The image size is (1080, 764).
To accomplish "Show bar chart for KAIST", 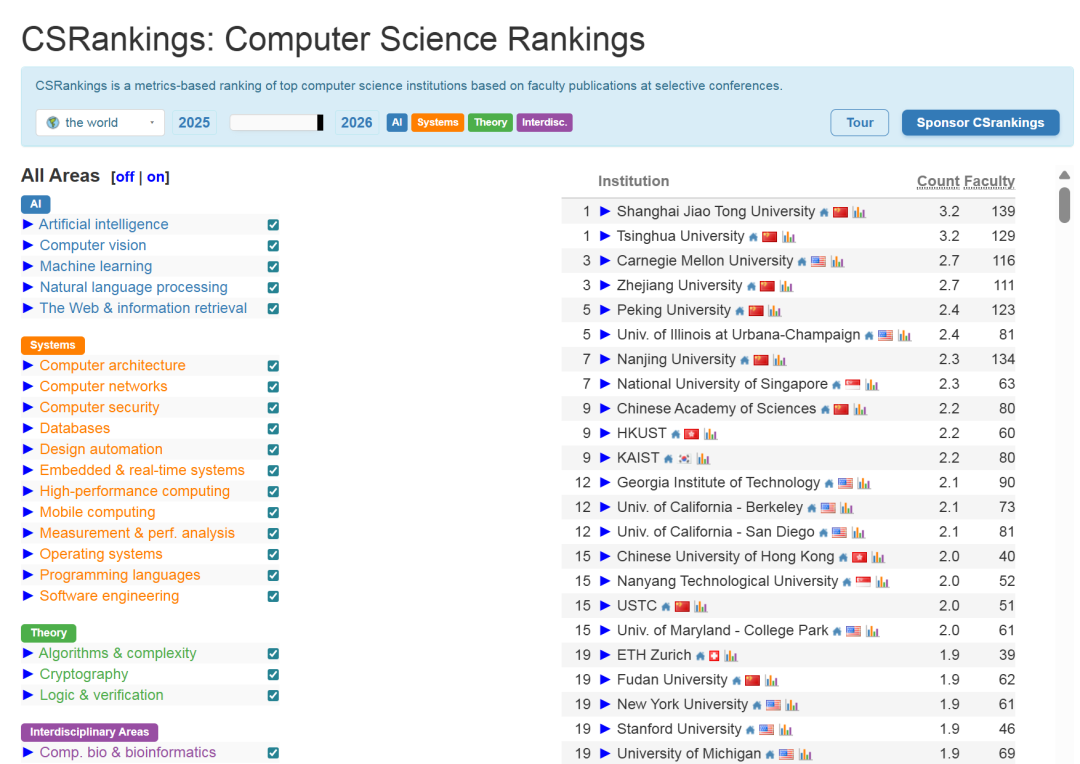I will [x=703, y=459].
